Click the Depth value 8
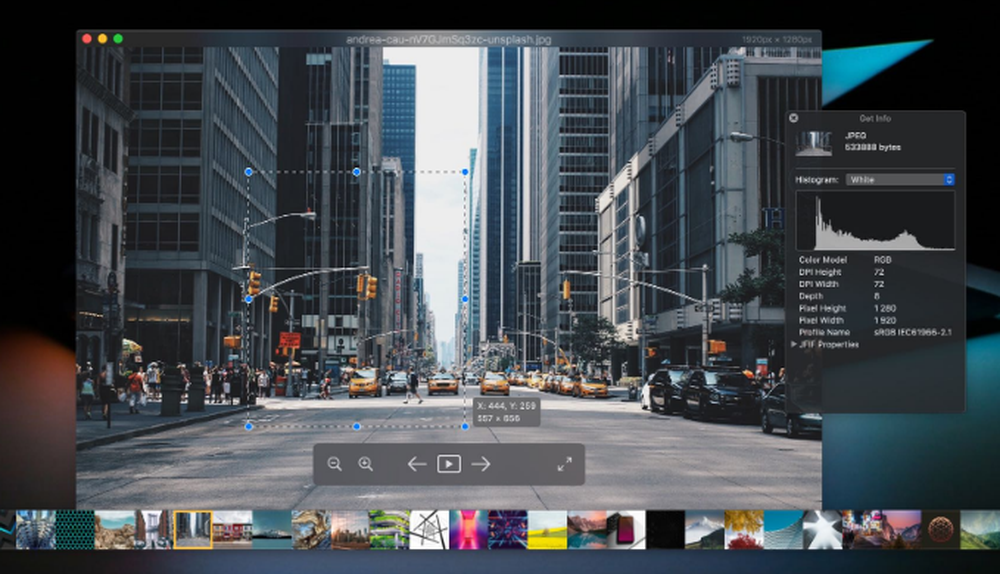This screenshot has height=574, width=1000. click(877, 297)
